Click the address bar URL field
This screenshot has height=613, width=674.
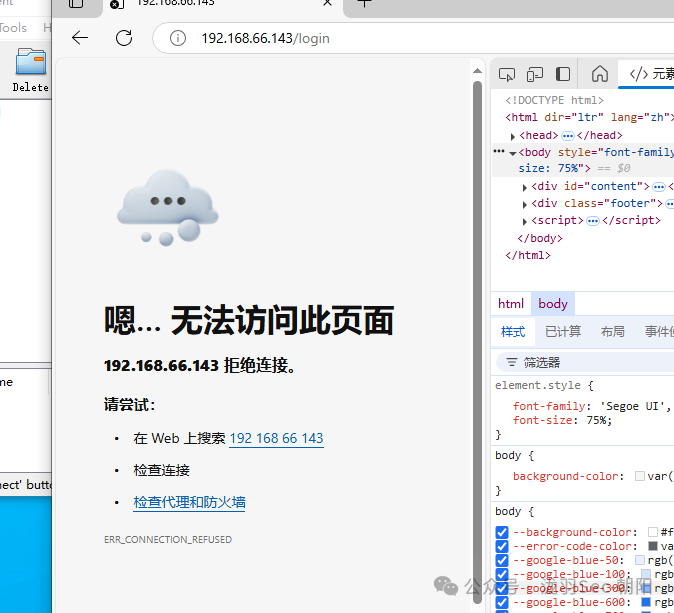(413, 38)
